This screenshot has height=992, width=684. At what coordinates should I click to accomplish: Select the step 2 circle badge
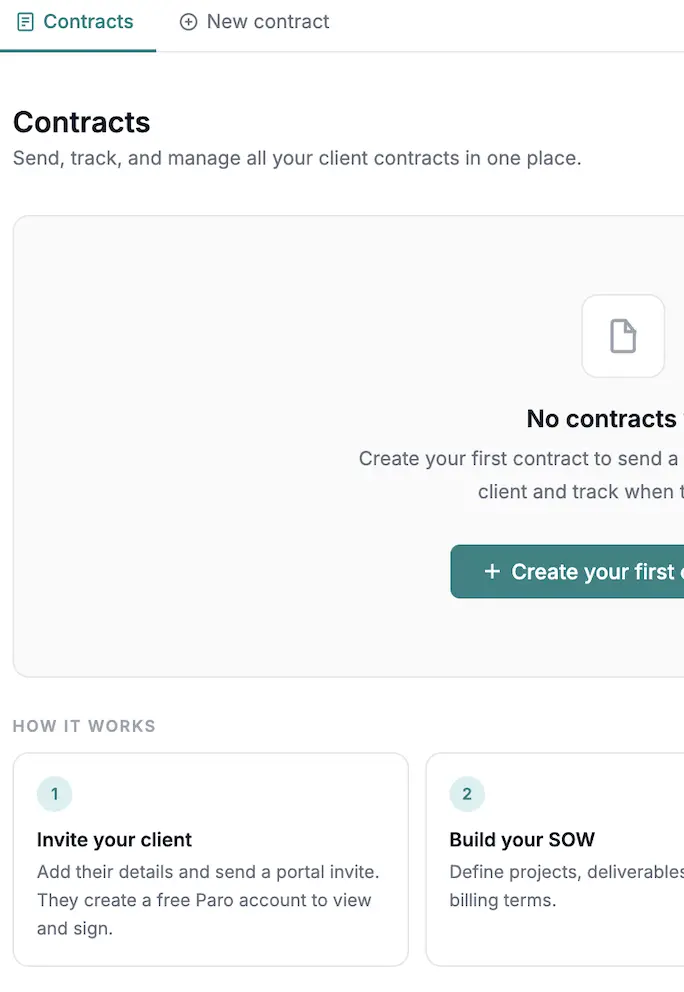point(467,794)
